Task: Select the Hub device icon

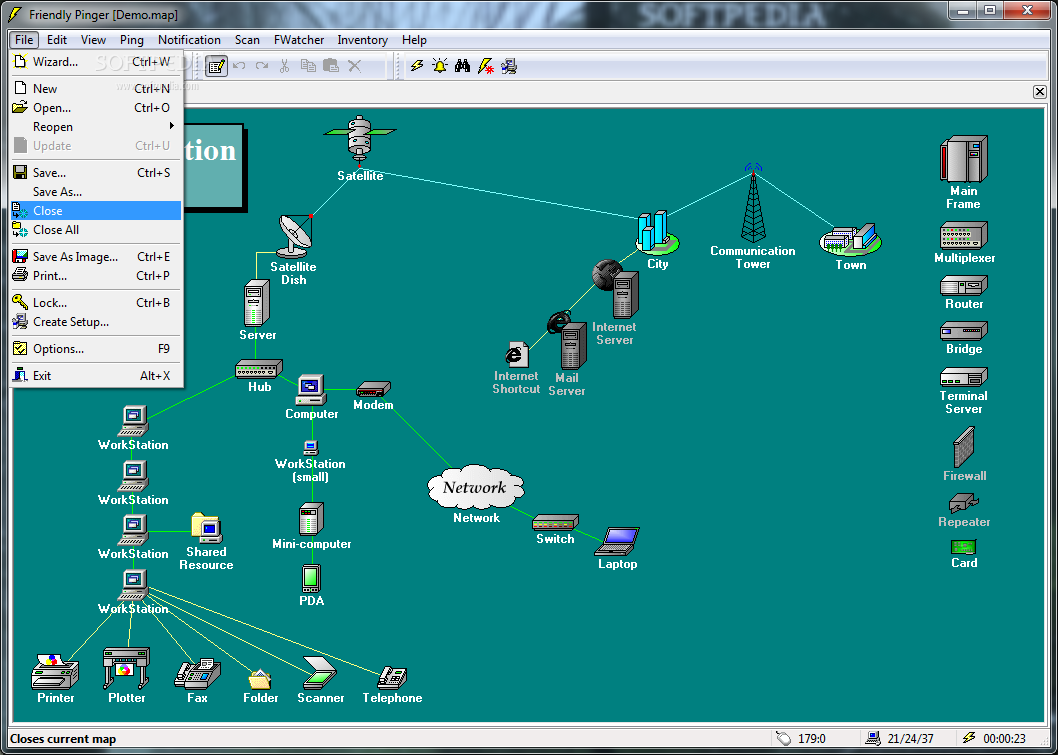Action: tap(258, 368)
